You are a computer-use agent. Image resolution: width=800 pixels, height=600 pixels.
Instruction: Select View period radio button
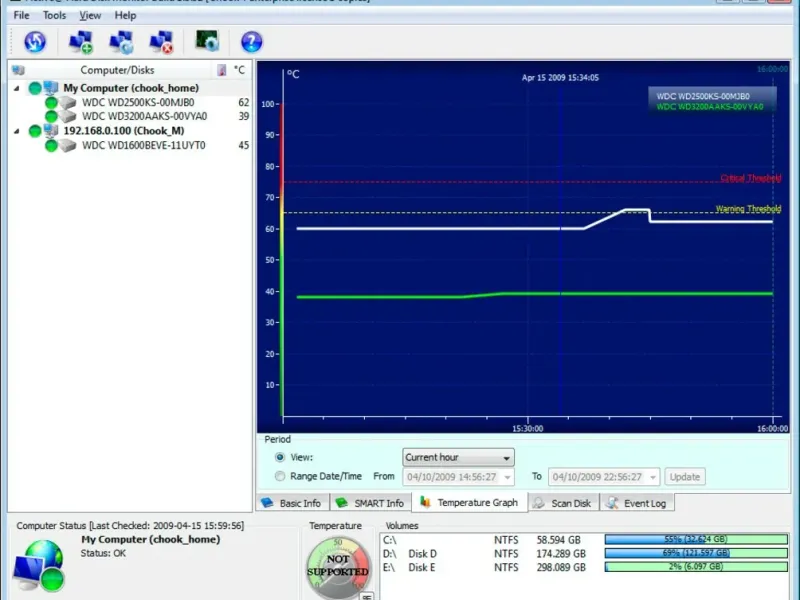[280, 457]
